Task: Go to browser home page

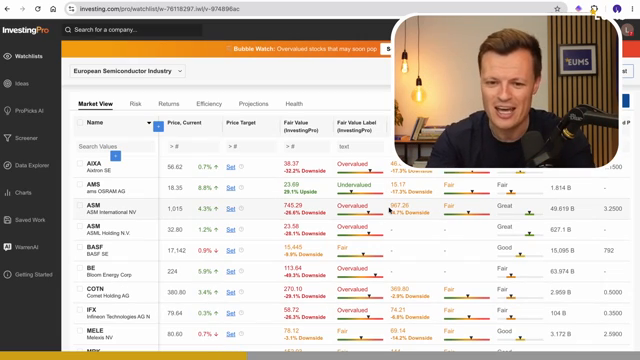Action: 53,9
